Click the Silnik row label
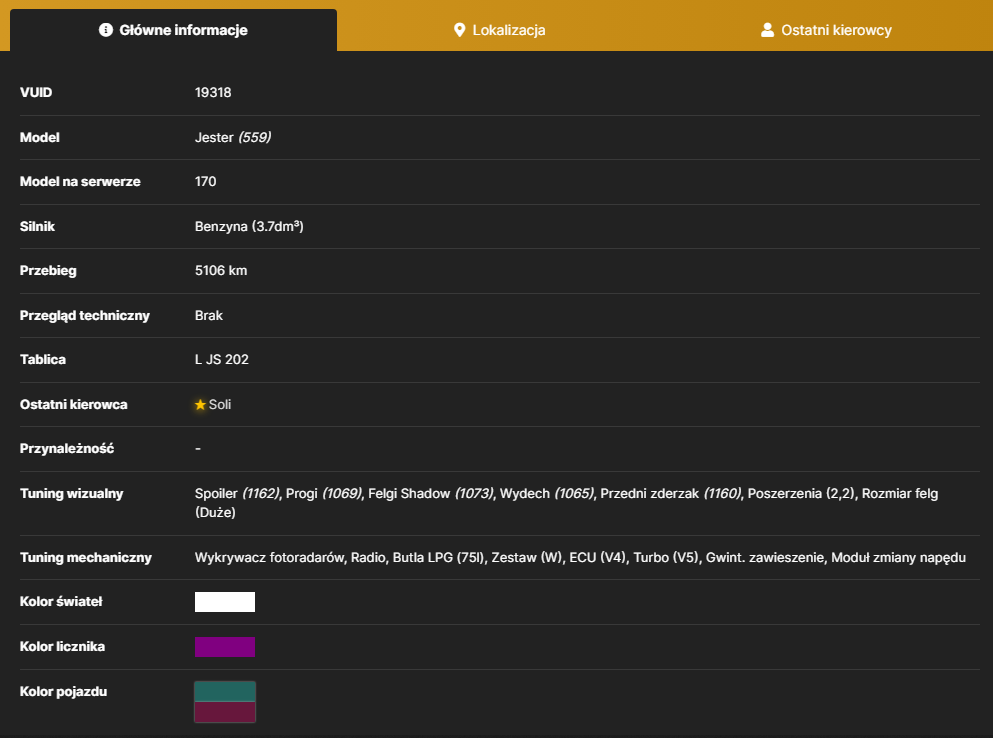993x738 pixels. 37,226
